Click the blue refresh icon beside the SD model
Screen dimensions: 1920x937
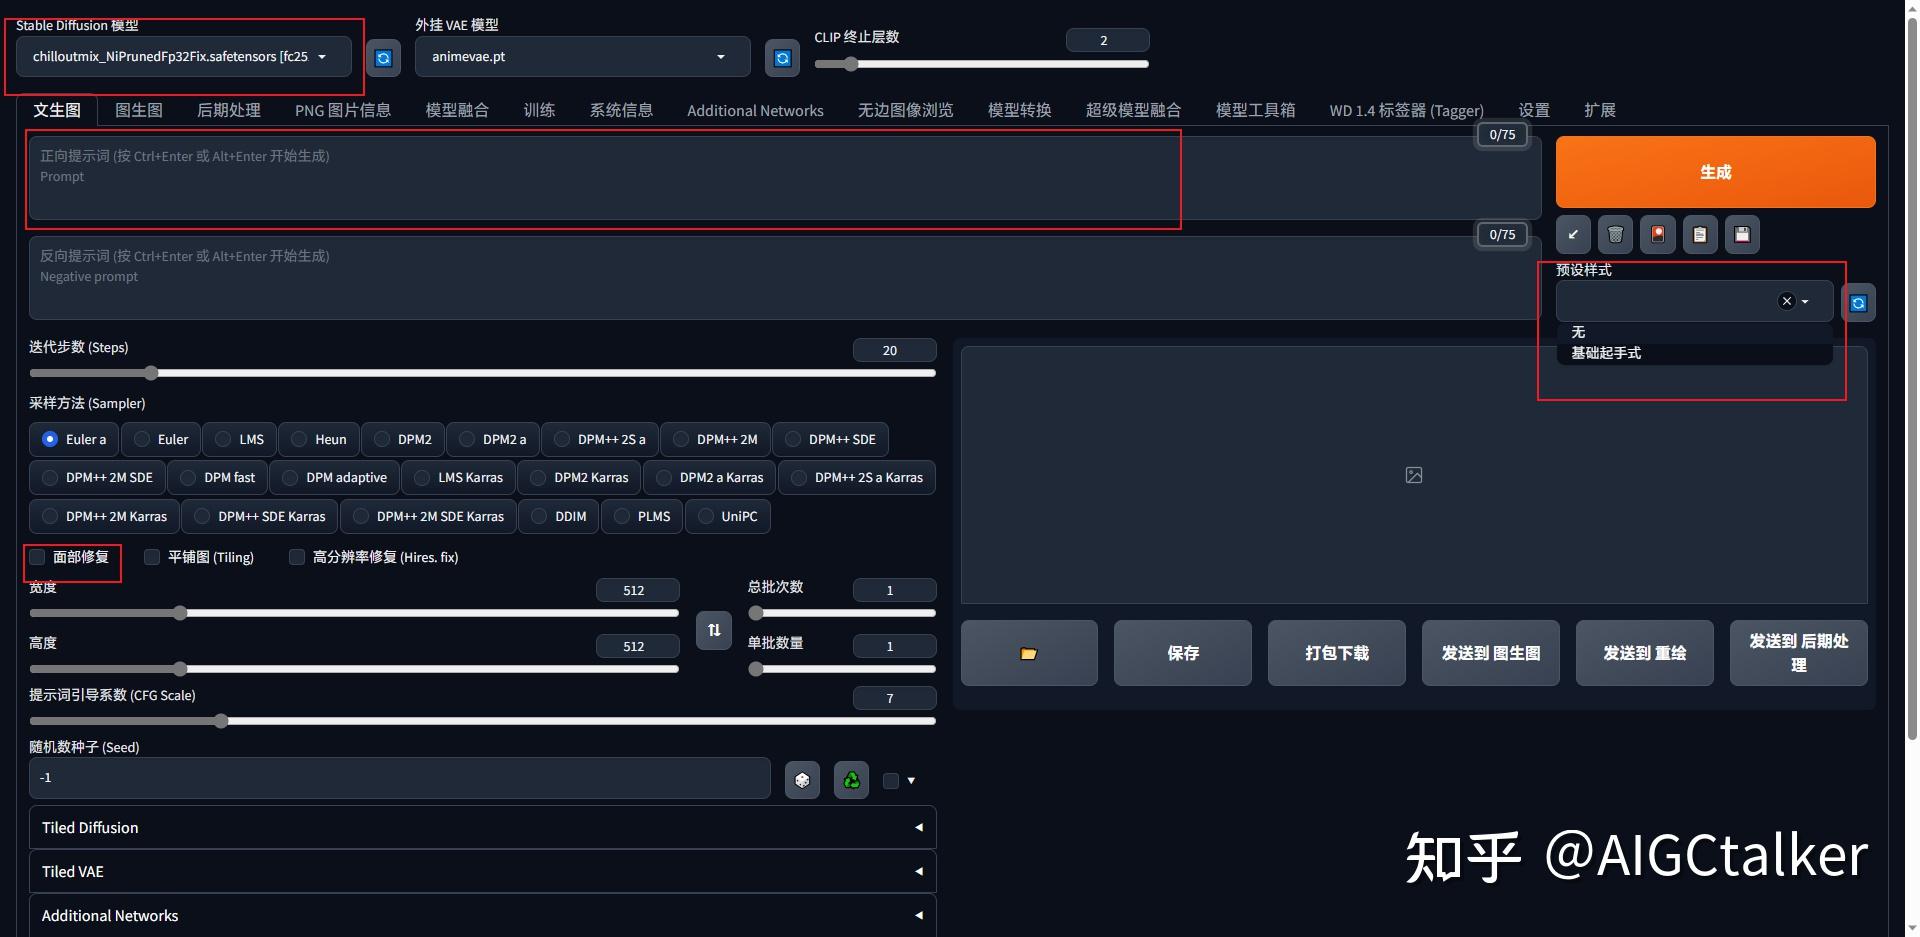click(383, 57)
